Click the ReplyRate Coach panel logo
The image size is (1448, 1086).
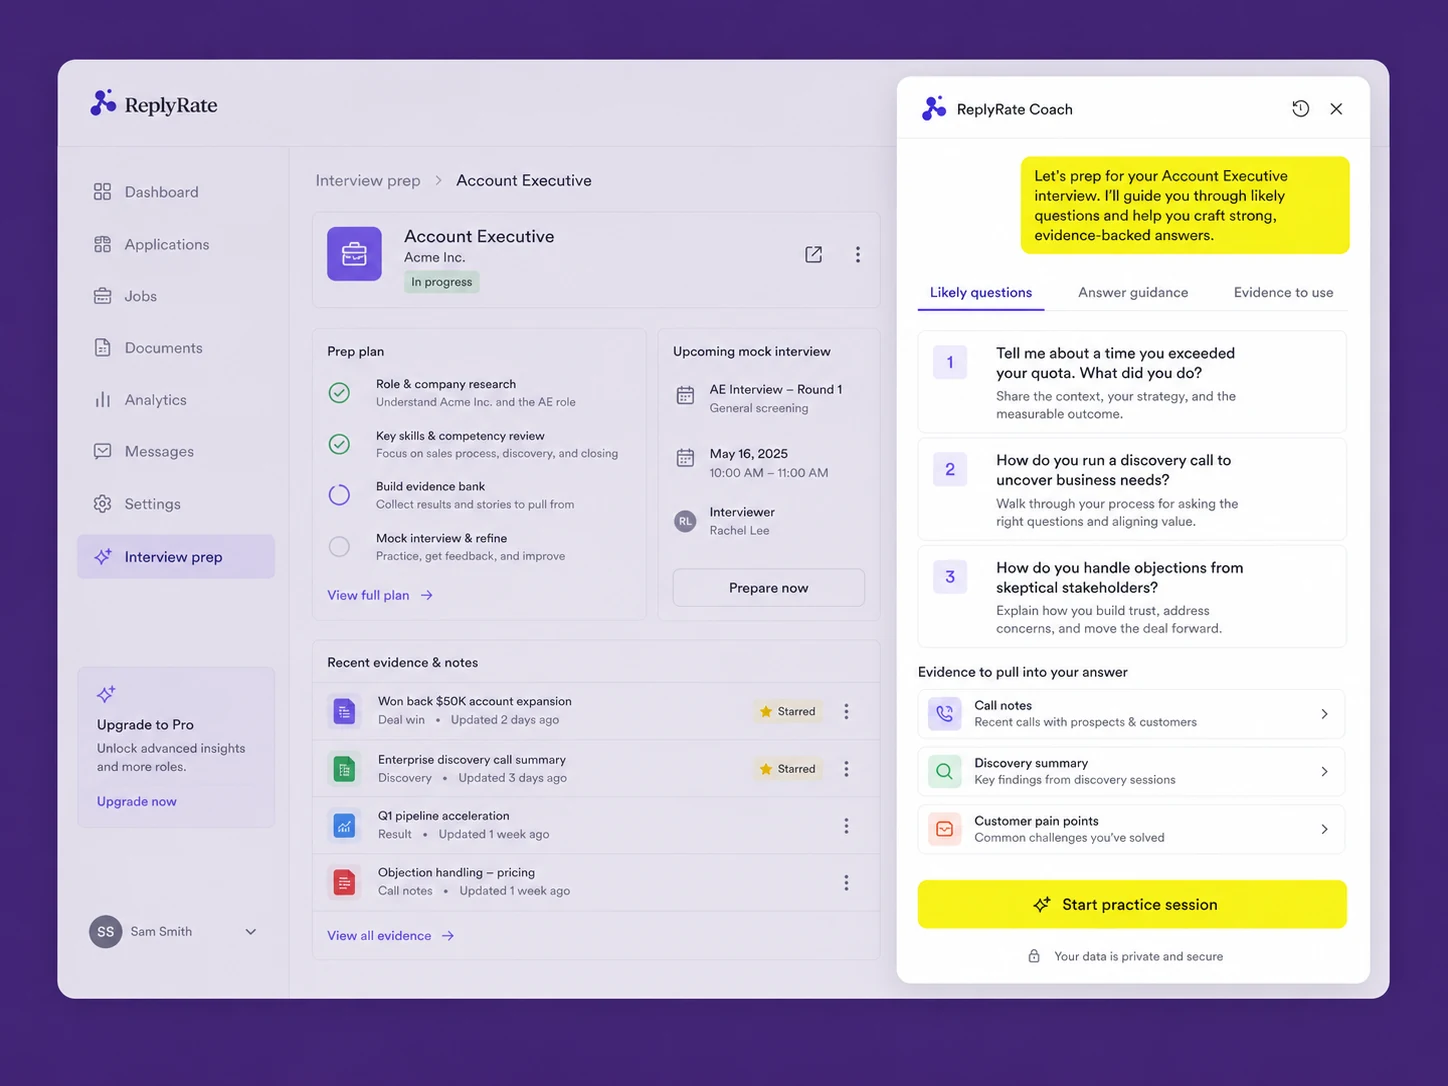(934, 109)
